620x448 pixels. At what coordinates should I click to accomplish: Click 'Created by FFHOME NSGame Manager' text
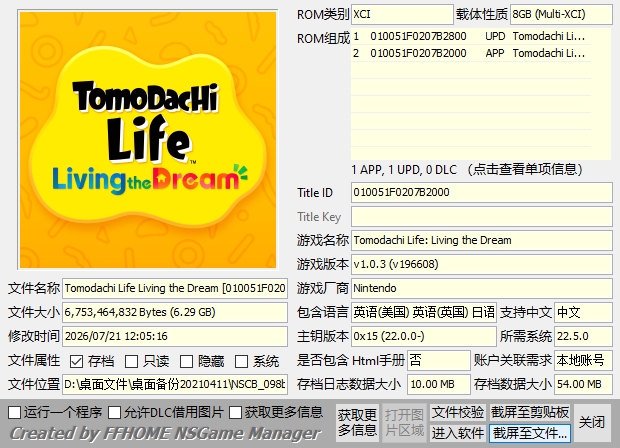[165, 434]
